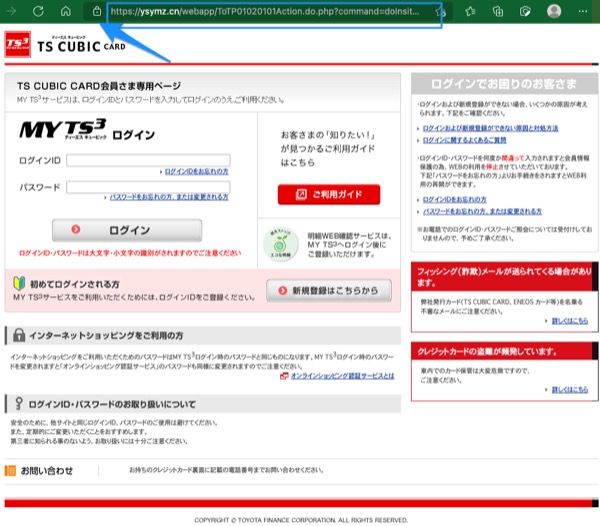The width and height of the screenshot is (600, 526).
Task: Open the favorites star list icon
Action: (470, 11)
